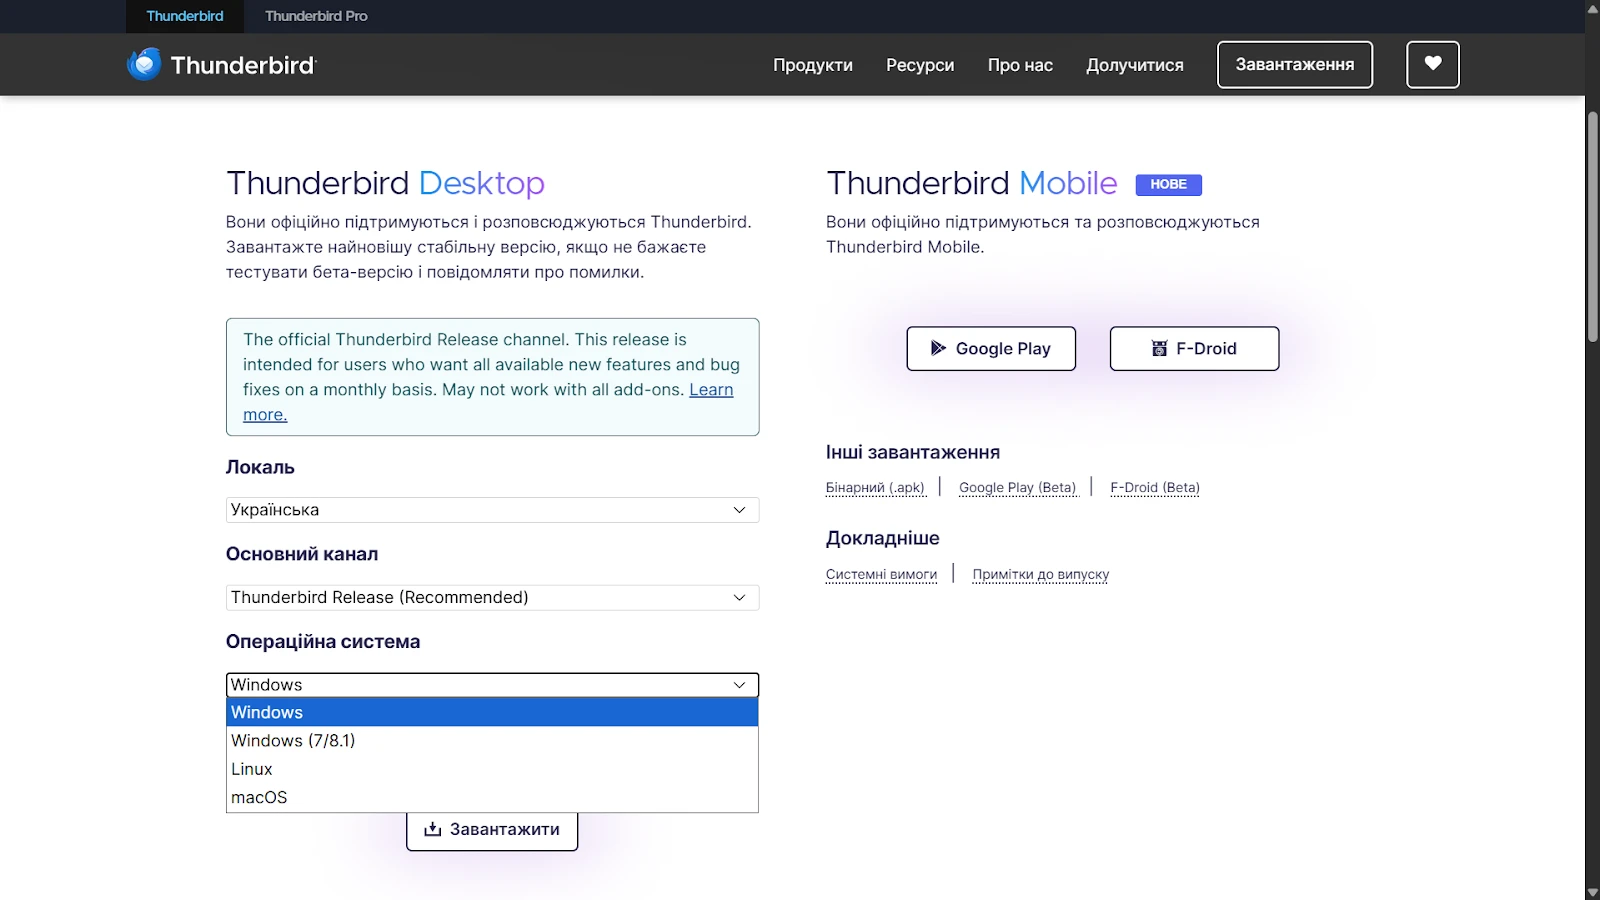Viewport: 1600px width, 900px height.
Task: Click the Завантажити button with download icon
Action: click(x=491, y=829)
